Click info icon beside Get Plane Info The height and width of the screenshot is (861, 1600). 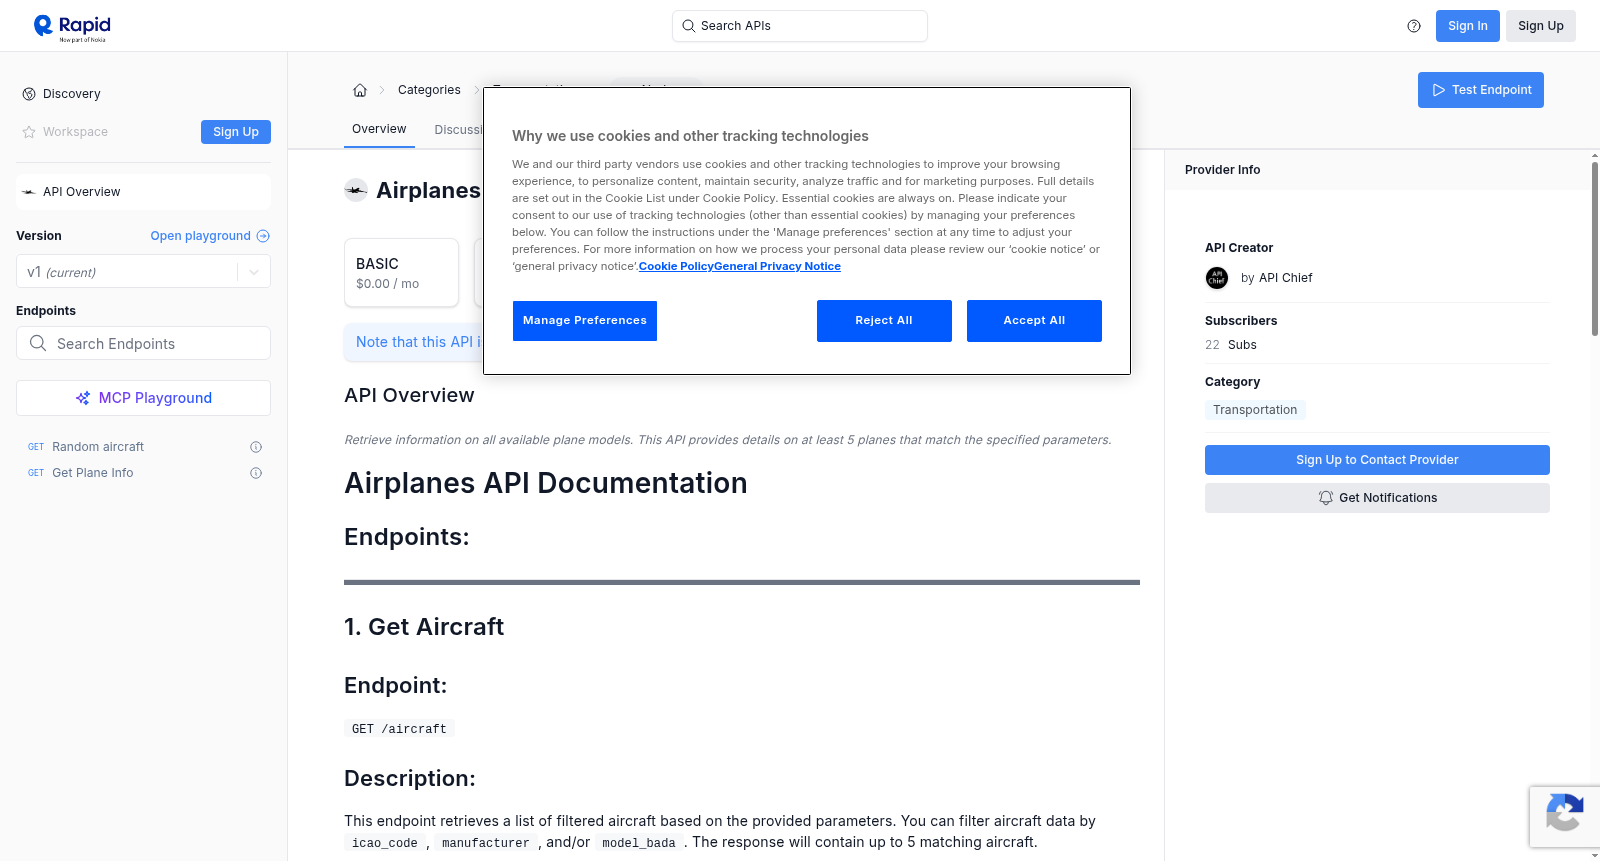[256, 473]
